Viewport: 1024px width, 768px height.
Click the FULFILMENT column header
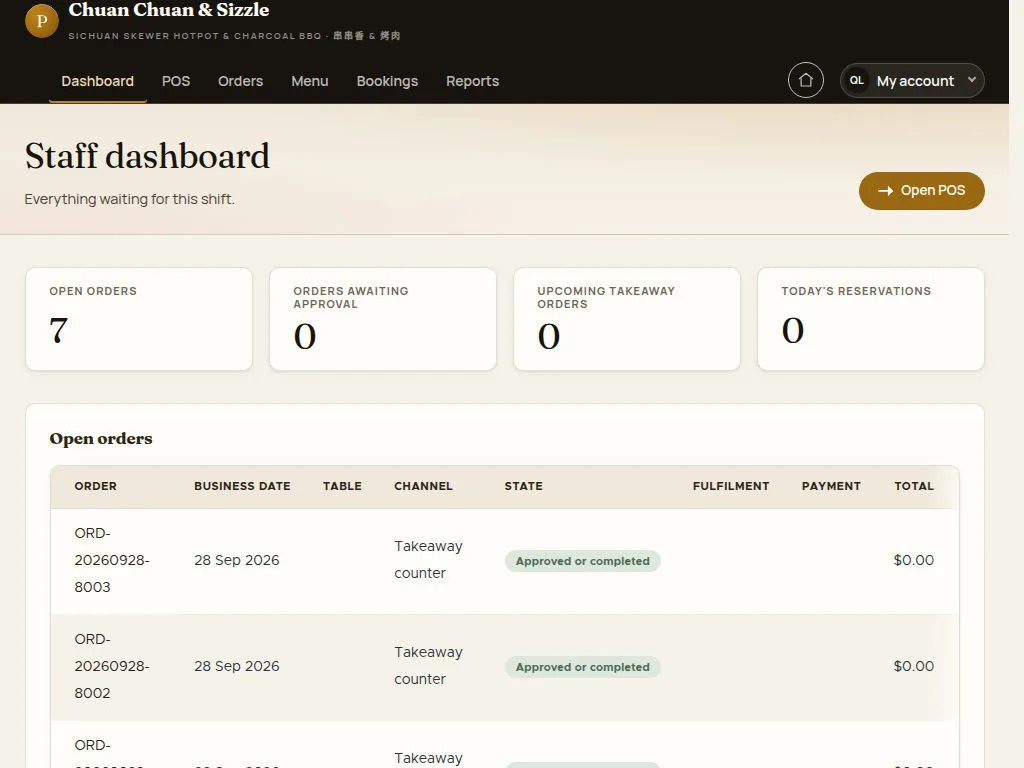point(731,486)
